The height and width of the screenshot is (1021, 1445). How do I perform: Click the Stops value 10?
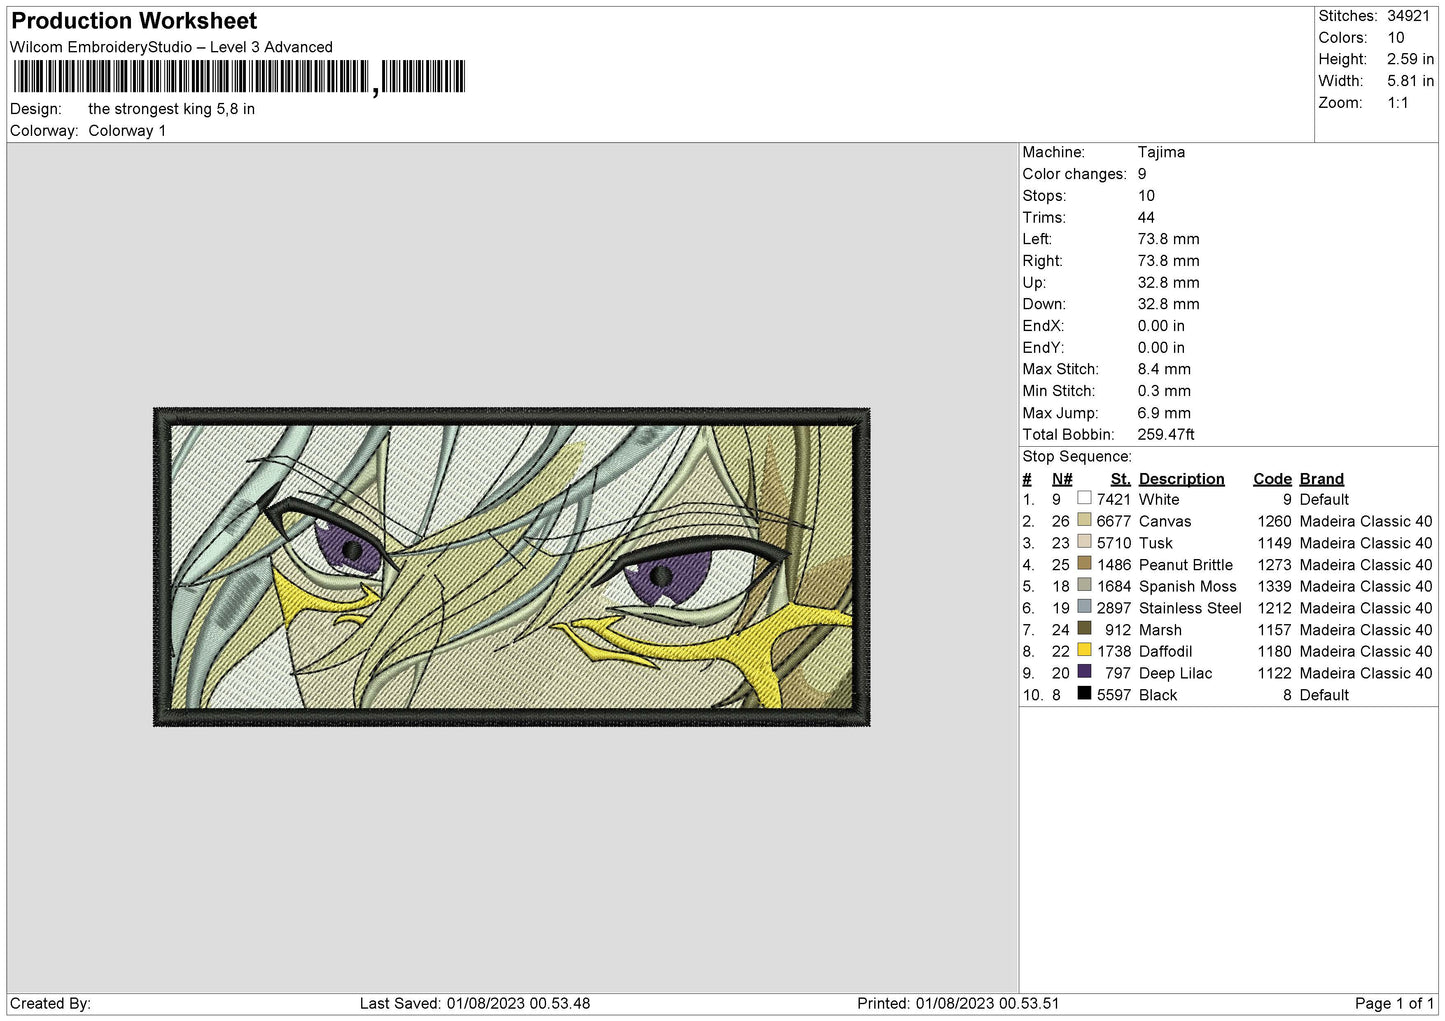[x=1146, y=196]
